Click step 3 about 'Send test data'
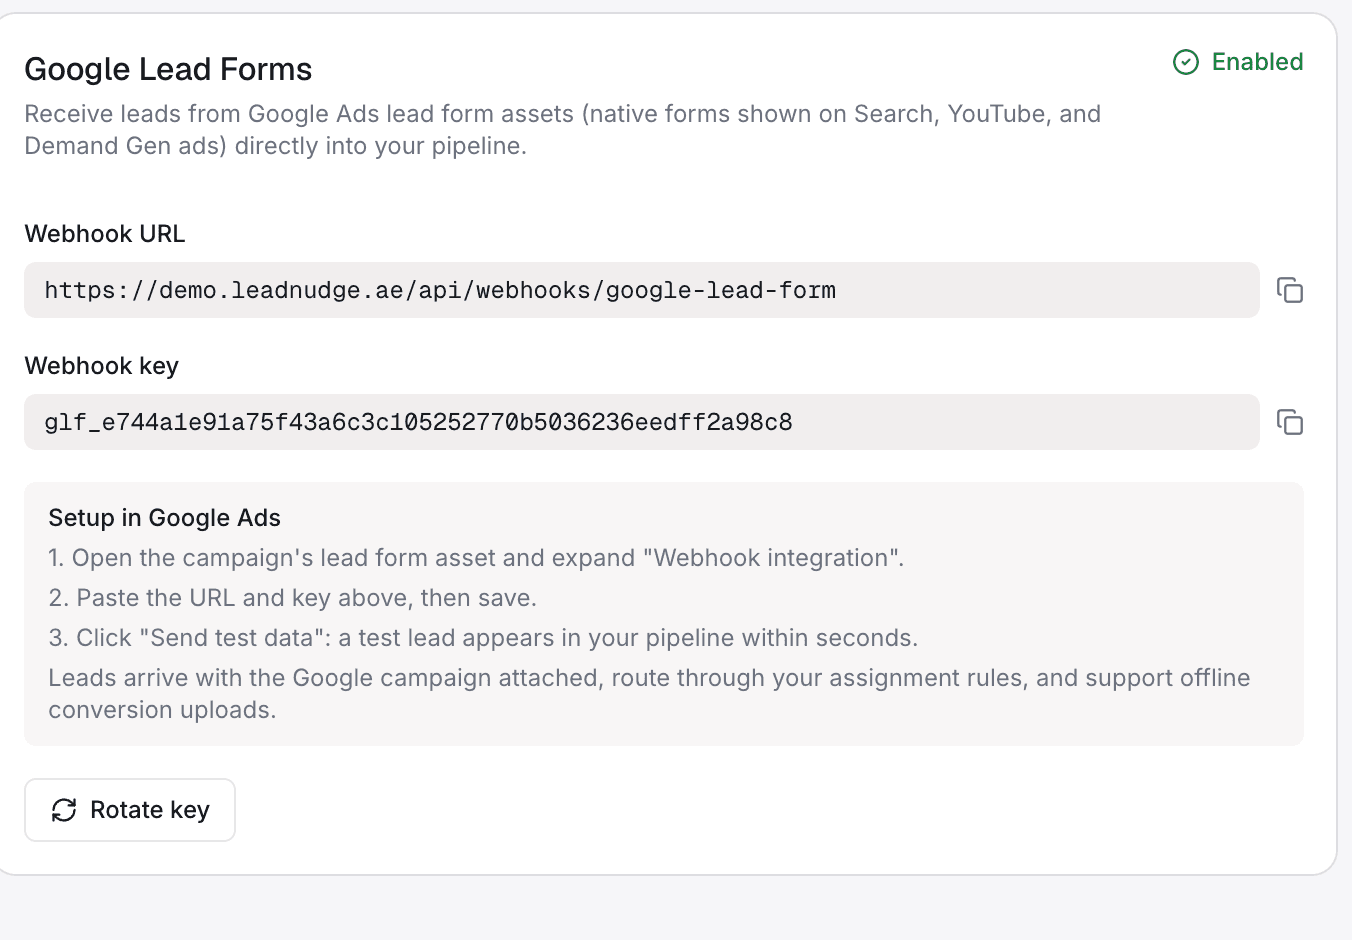 [x=483, y=638]
